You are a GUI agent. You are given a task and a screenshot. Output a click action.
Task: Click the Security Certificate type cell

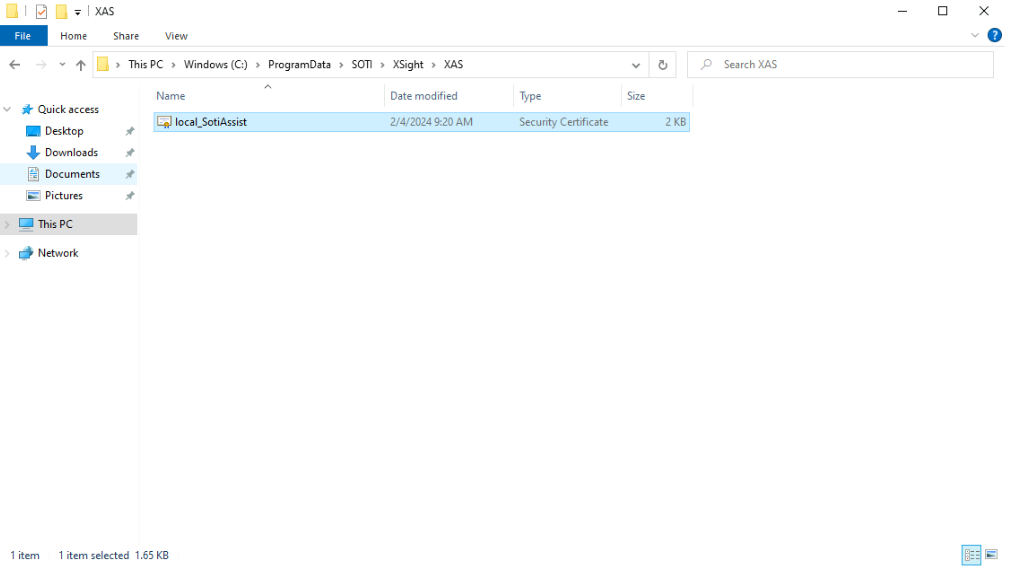(x=564, y=122)
